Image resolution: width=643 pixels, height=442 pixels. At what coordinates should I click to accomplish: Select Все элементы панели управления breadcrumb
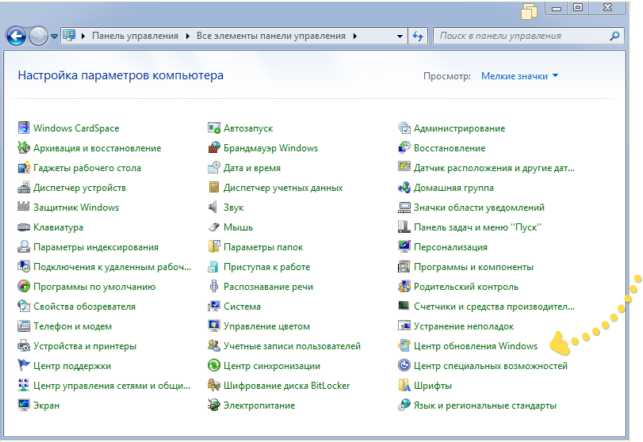(271, 36)
